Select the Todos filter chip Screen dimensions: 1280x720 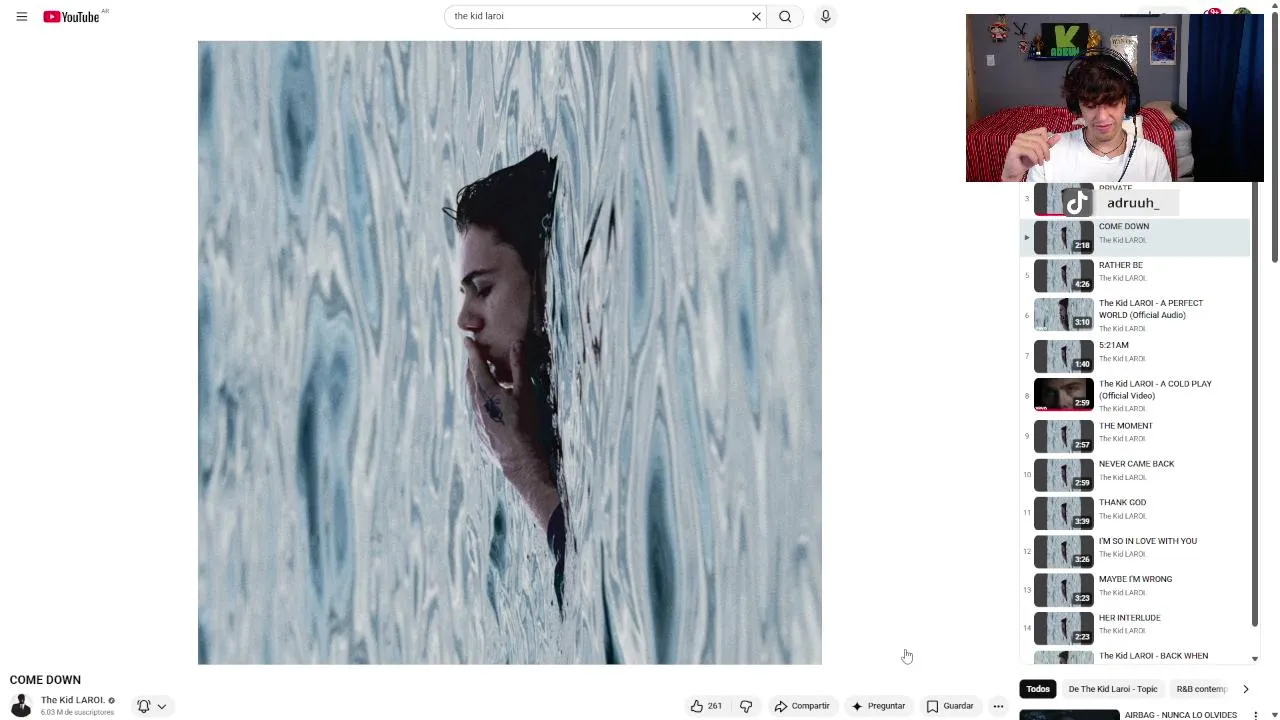coord(1038,689)
